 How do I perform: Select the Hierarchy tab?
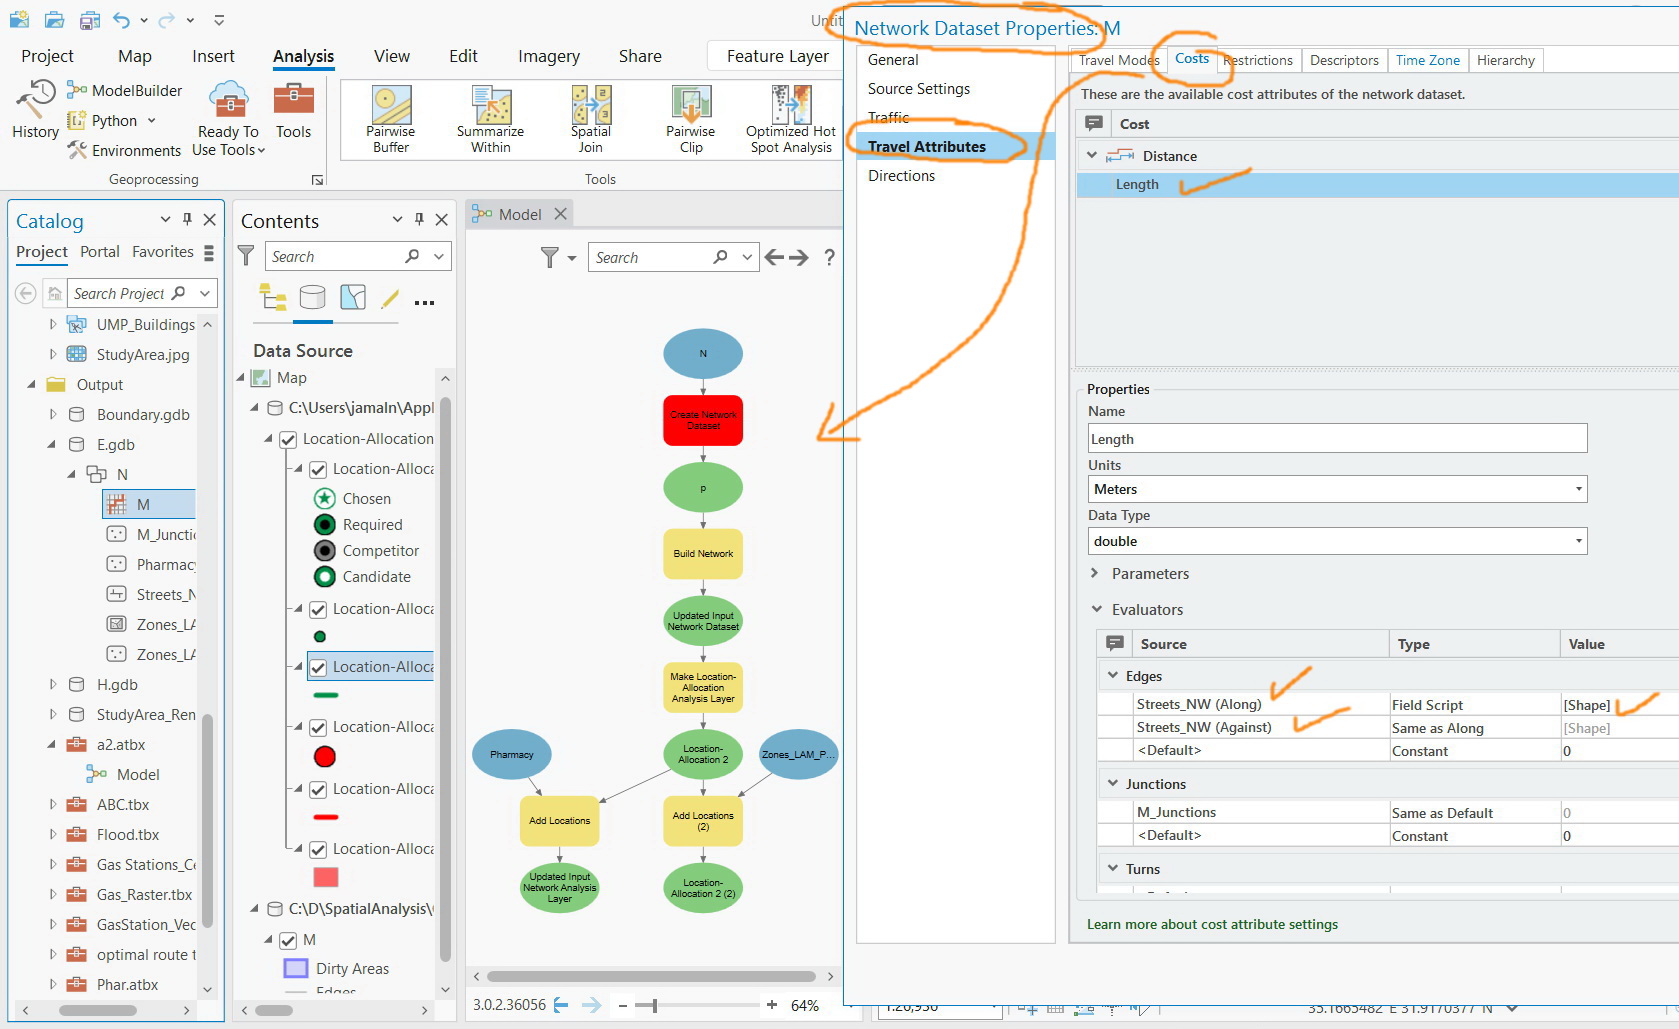click(x=1505, y=60)
